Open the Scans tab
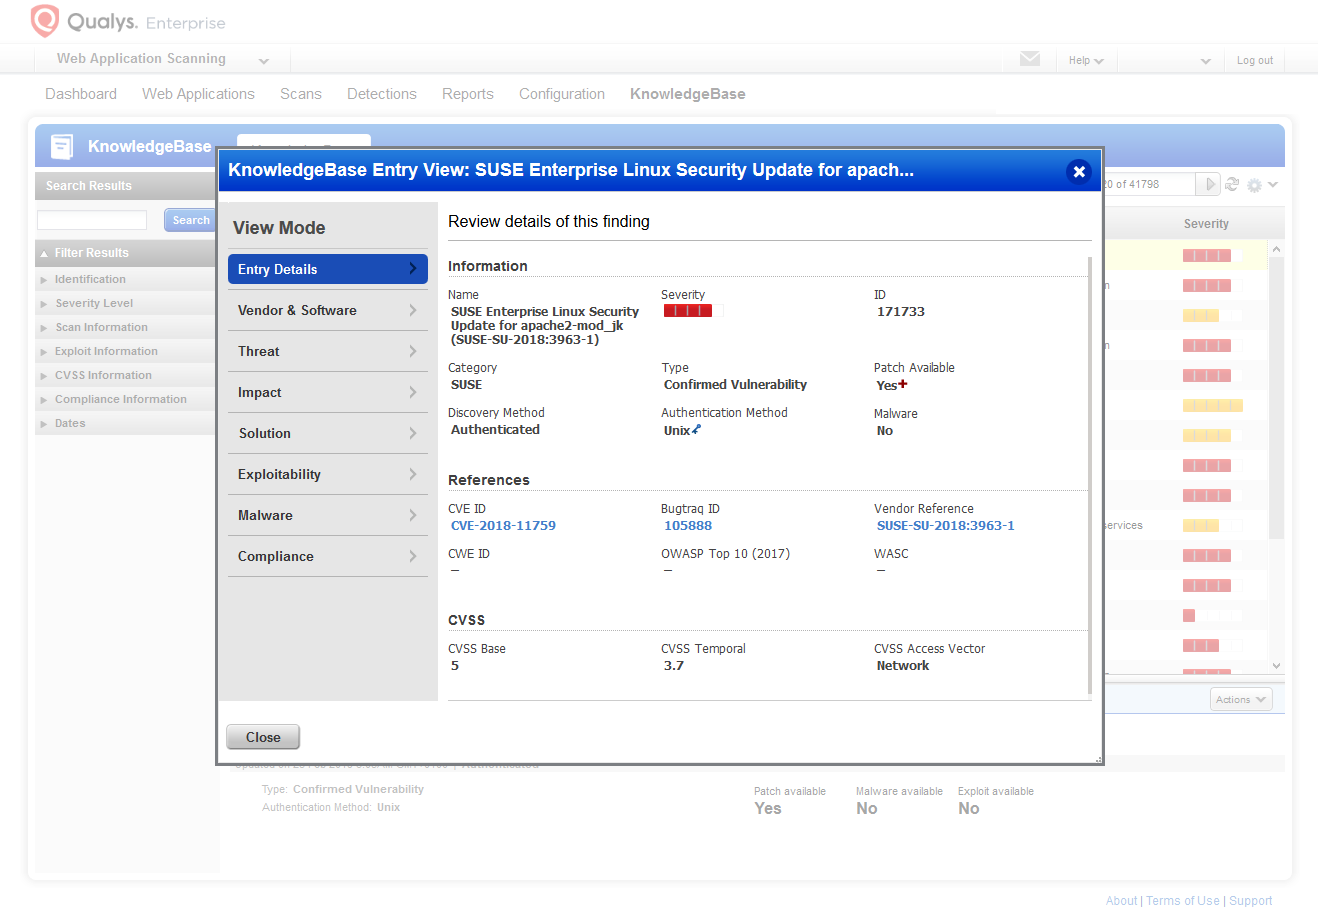Screen dimensions: 1318x912 pyautogui.click(x=301, y=94)
